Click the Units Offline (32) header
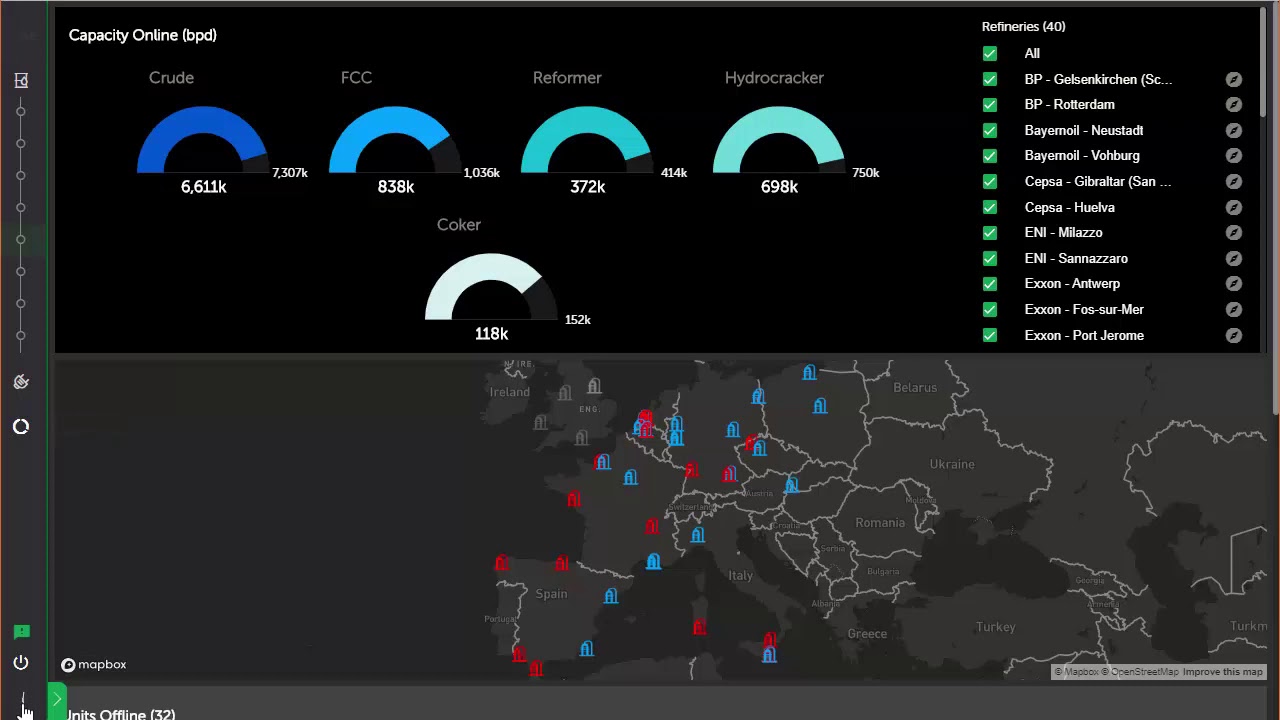The width and height of the screenshot is (1280, 720). tap(121, 714)
